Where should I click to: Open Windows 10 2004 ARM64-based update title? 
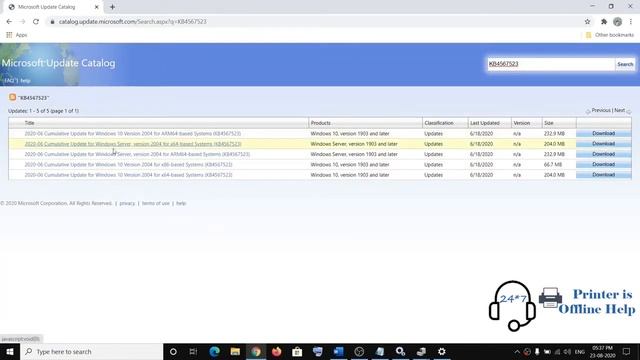133,133
